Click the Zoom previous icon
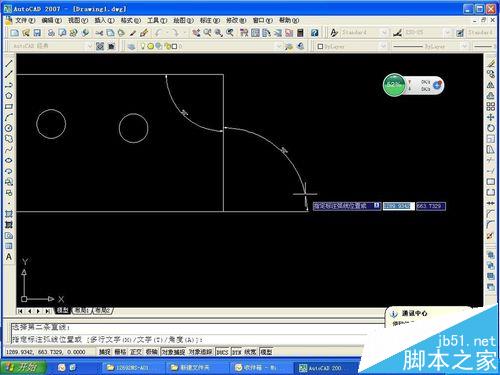The width and height of the screenshot is (500, 375). tap(230, 33)
